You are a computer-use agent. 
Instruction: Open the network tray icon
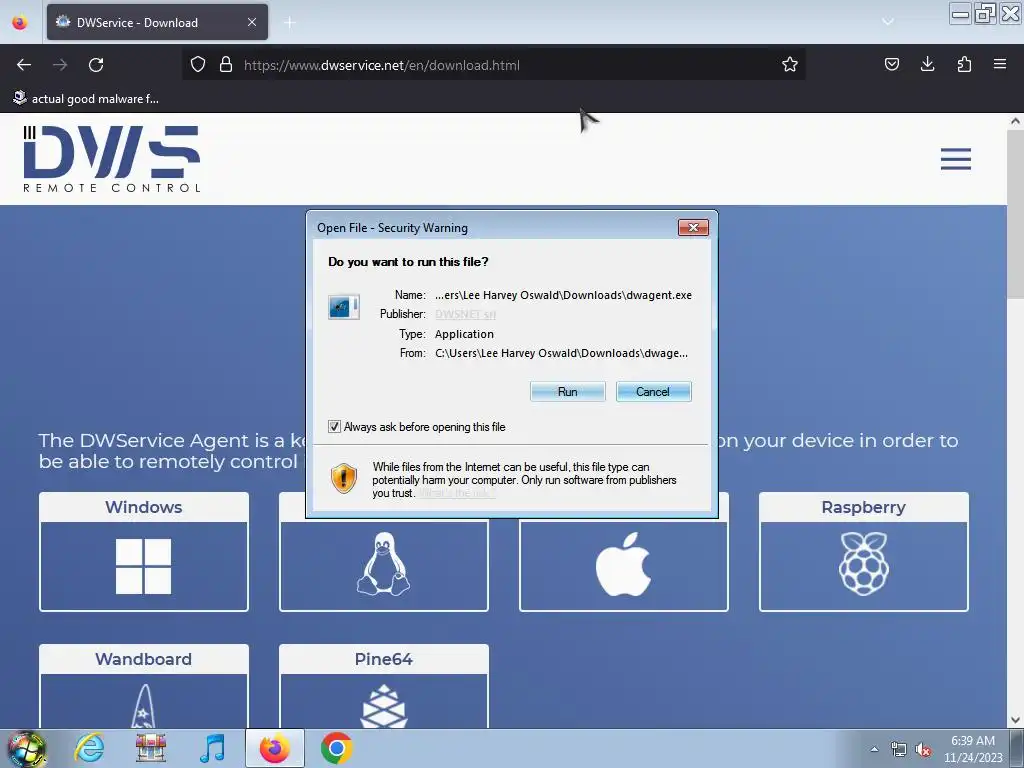point(899,749)
